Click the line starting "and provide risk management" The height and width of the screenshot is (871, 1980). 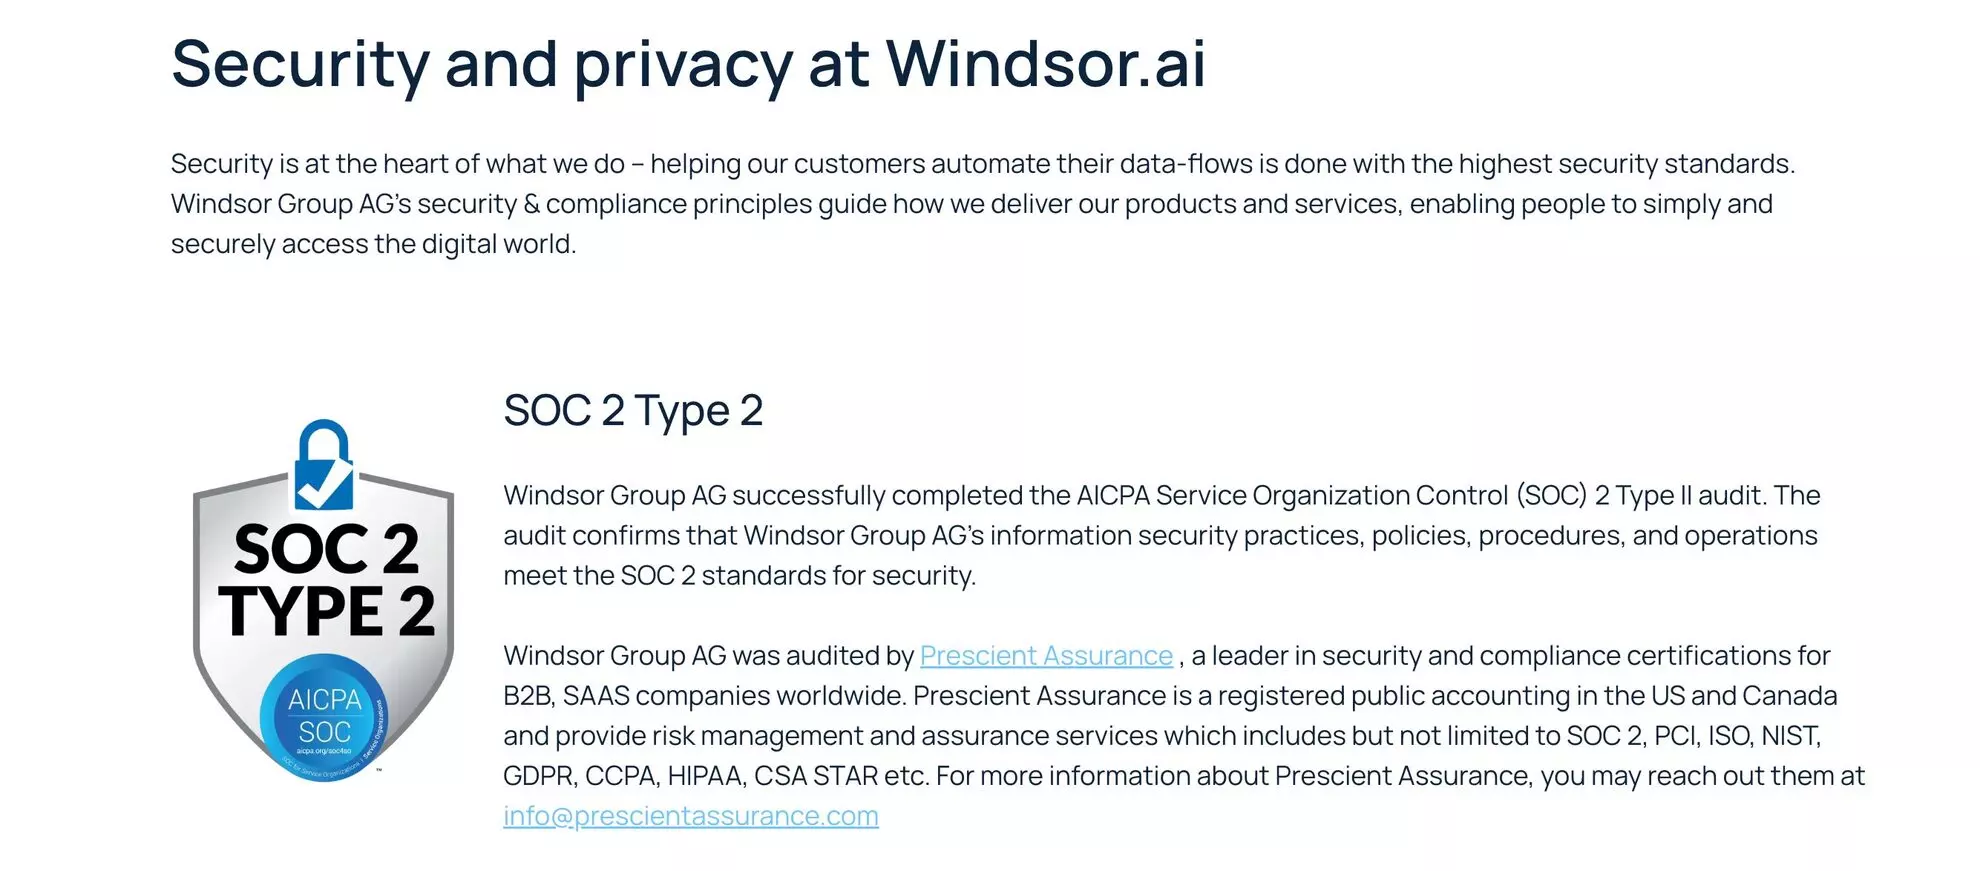pos(1162,736)
